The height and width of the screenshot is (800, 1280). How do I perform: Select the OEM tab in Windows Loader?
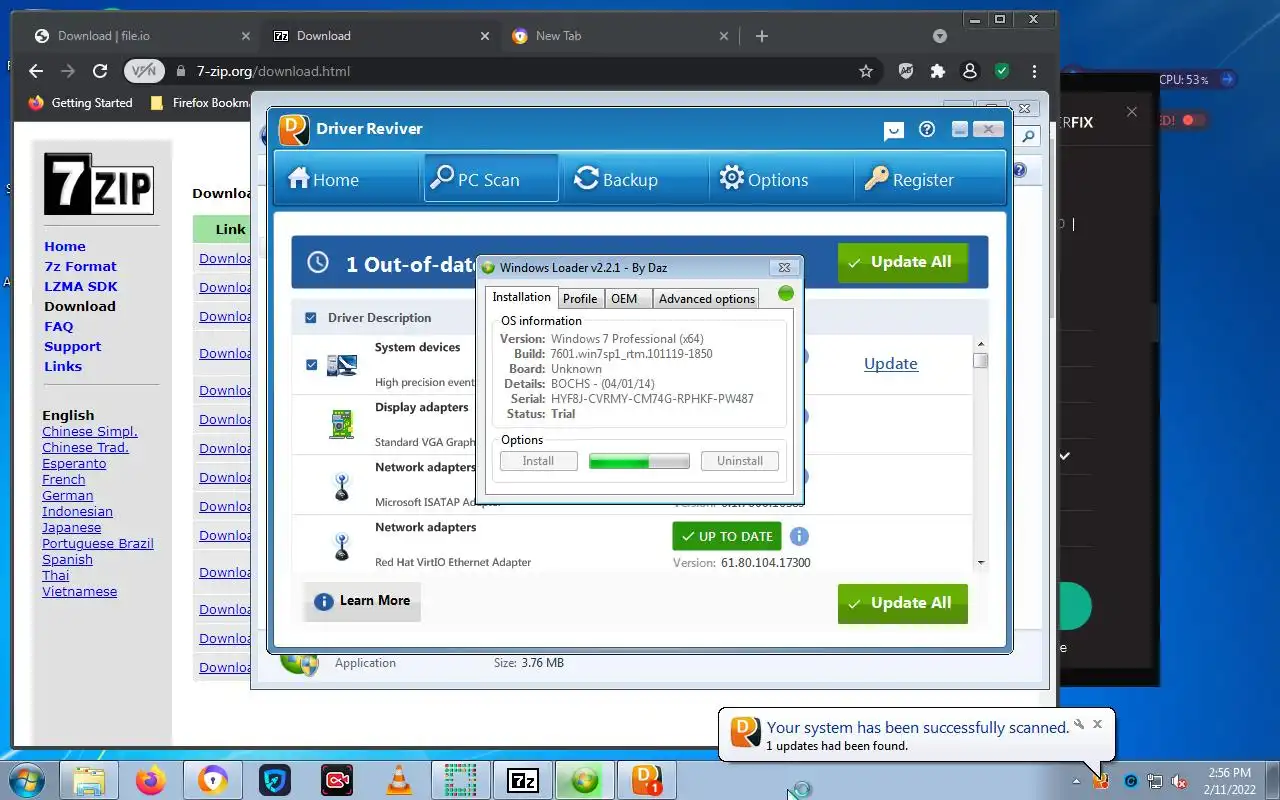[x=624, y=298]
